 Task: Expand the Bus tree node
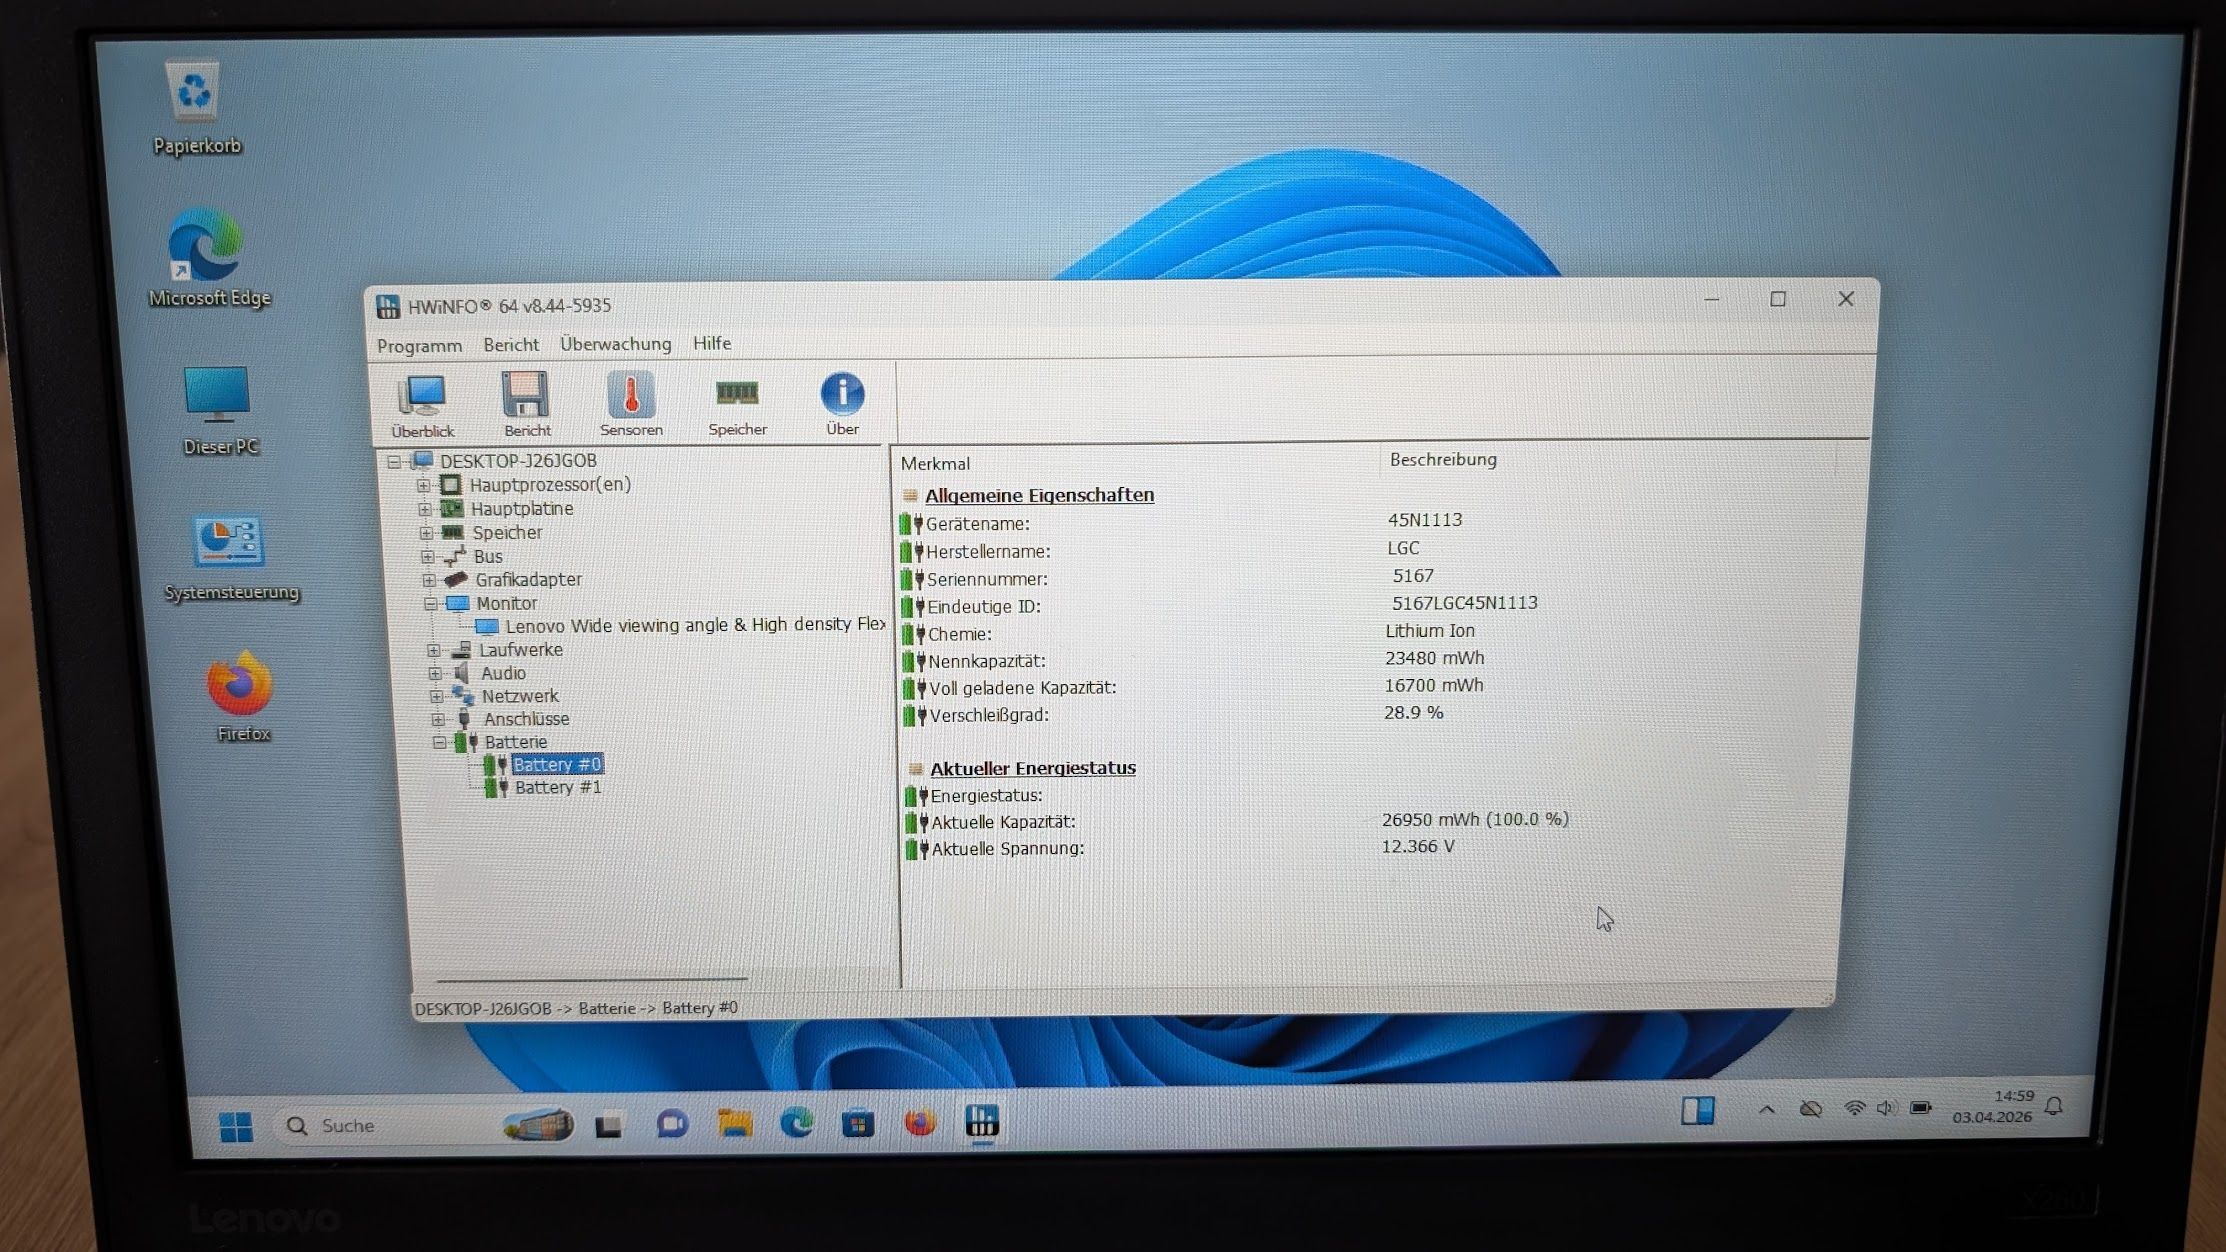tap(427, 557)
